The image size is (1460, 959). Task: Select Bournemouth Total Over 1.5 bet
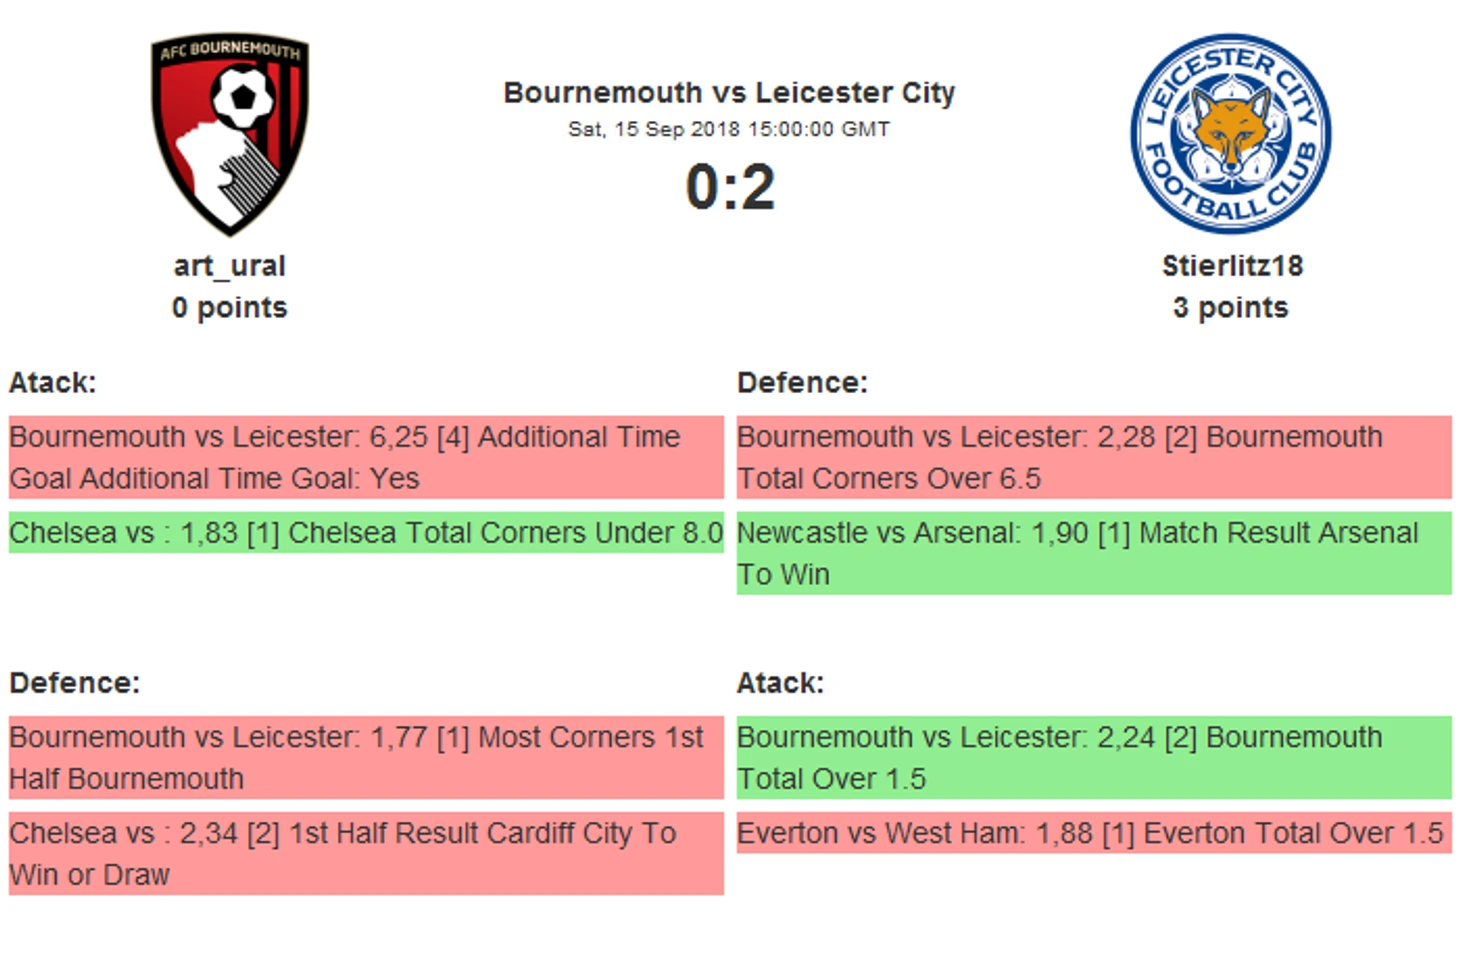tap(1094, 757)
